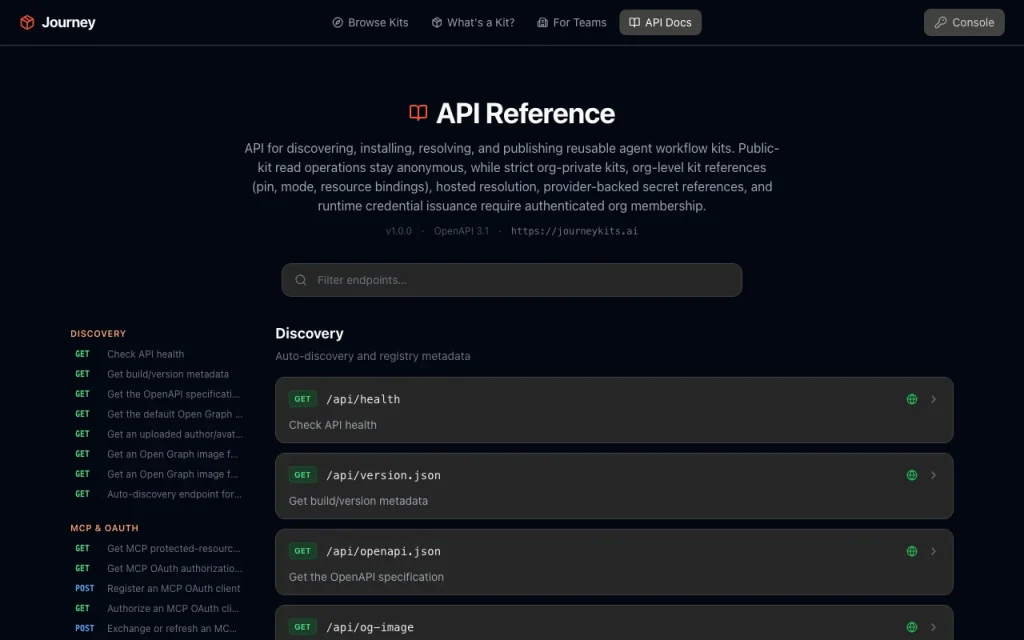
Task: Click the GET badge on /api/og-image card
Action: pos(302,627)
